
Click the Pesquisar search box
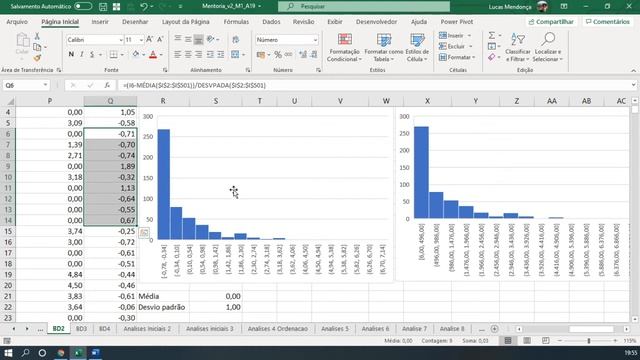click(x=364, y=7)
